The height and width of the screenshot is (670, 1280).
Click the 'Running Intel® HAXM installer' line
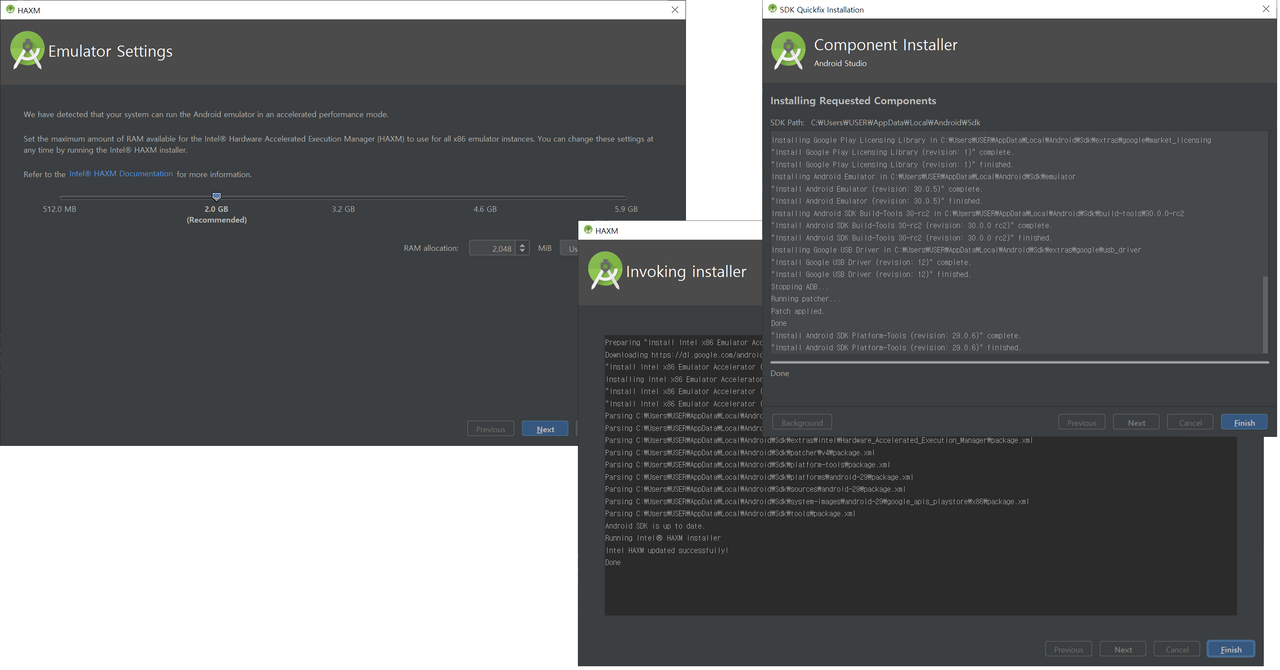pos(663,538)
